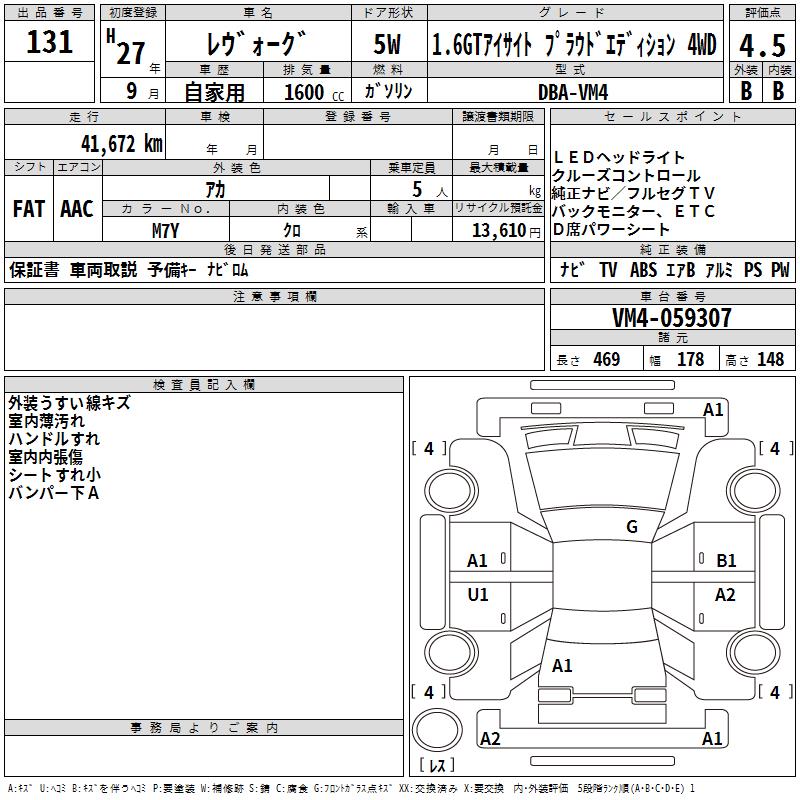Select the sales point バックモニター、ETC
Viewport: 800px width, 800px height.
pos(633,211)
